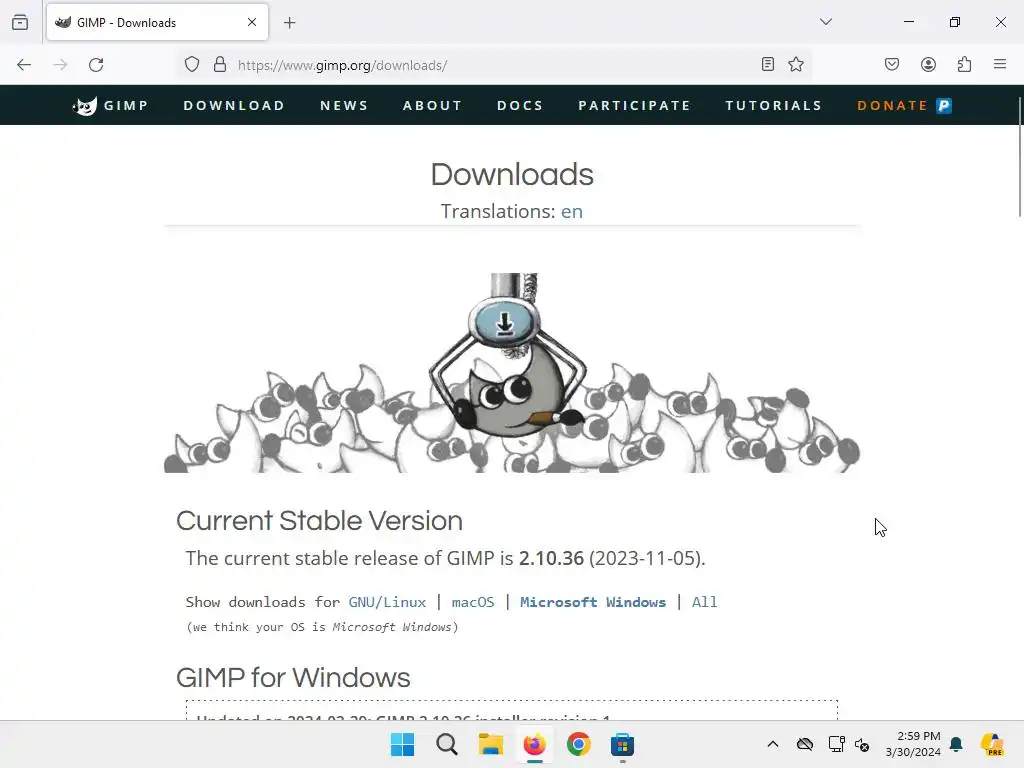Open Firefox account icon
This screenshot has width=1024, height=768.
click(928, 64)
